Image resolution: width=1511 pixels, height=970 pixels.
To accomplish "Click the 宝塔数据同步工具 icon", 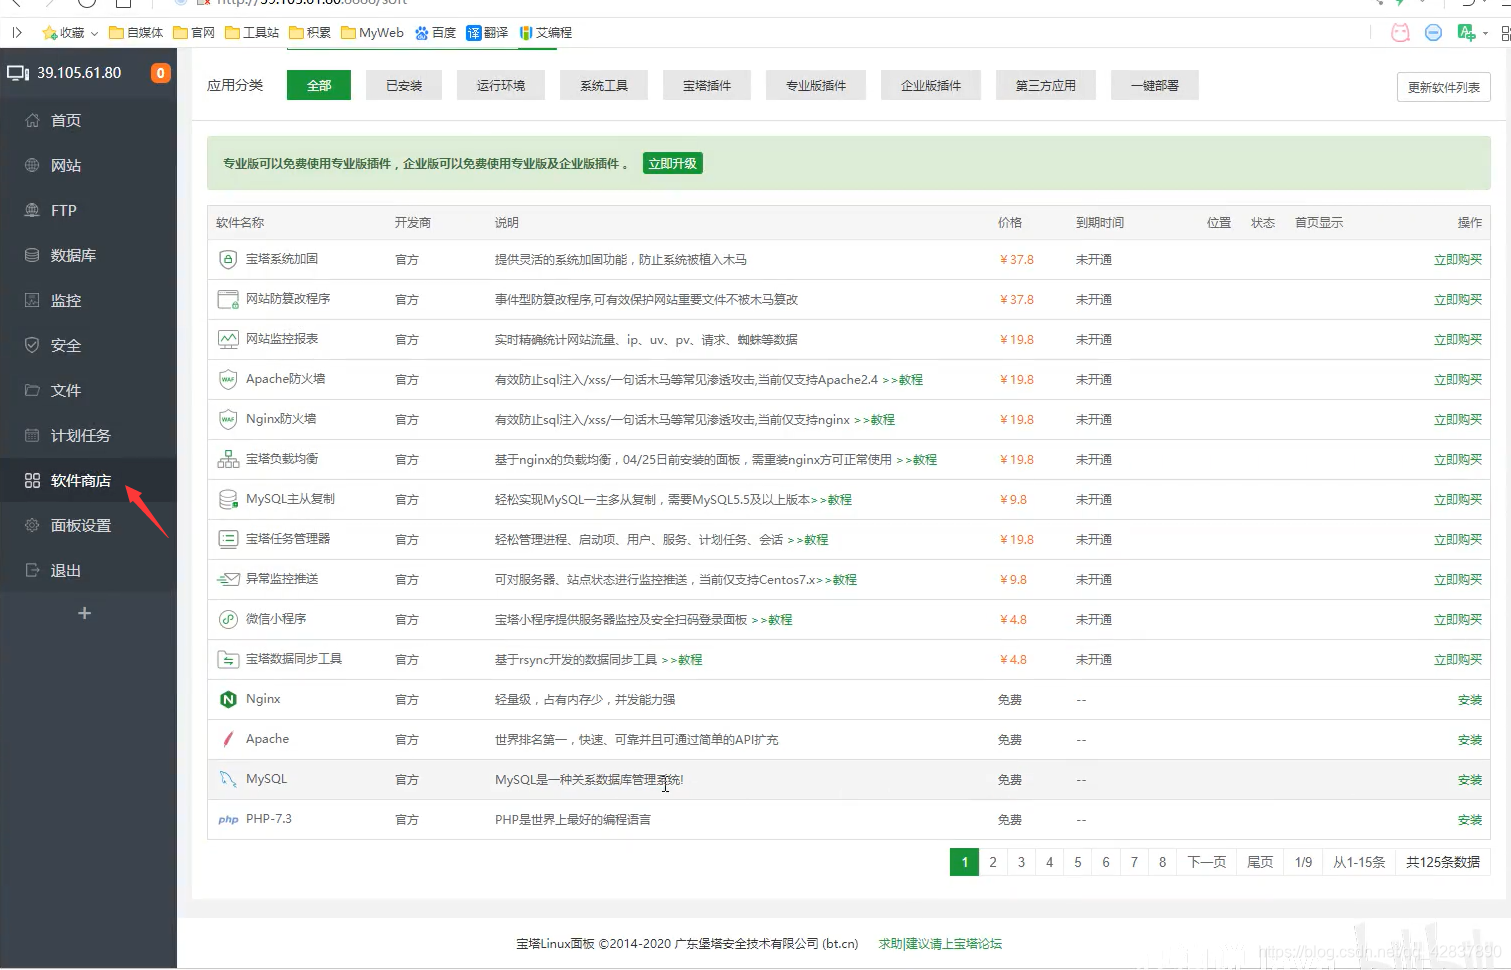I will coord(228,659).
